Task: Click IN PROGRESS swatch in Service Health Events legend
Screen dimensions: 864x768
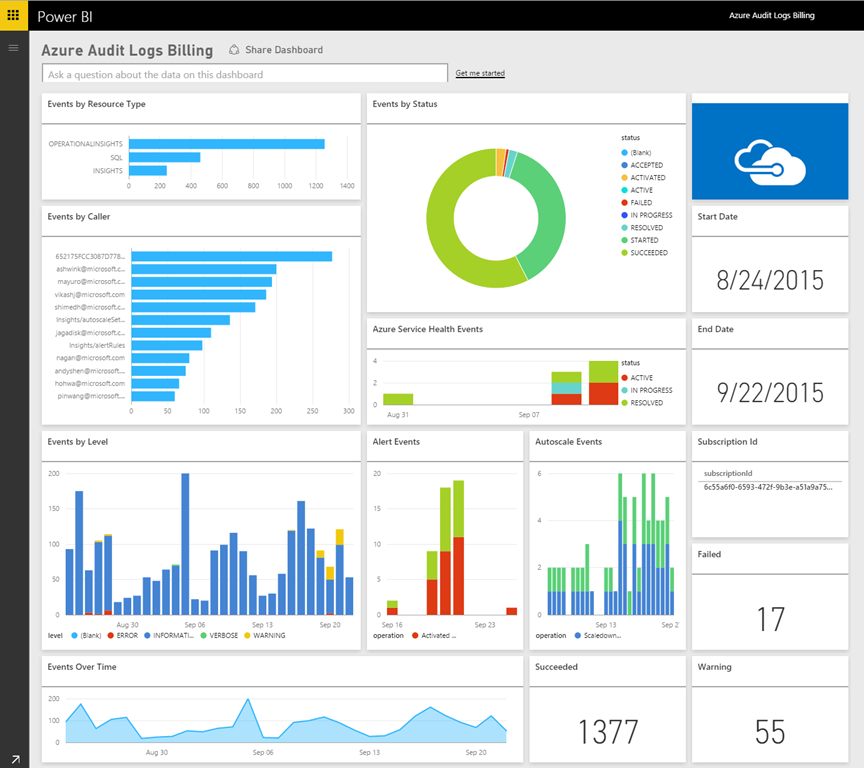Action: pos(624,390)
